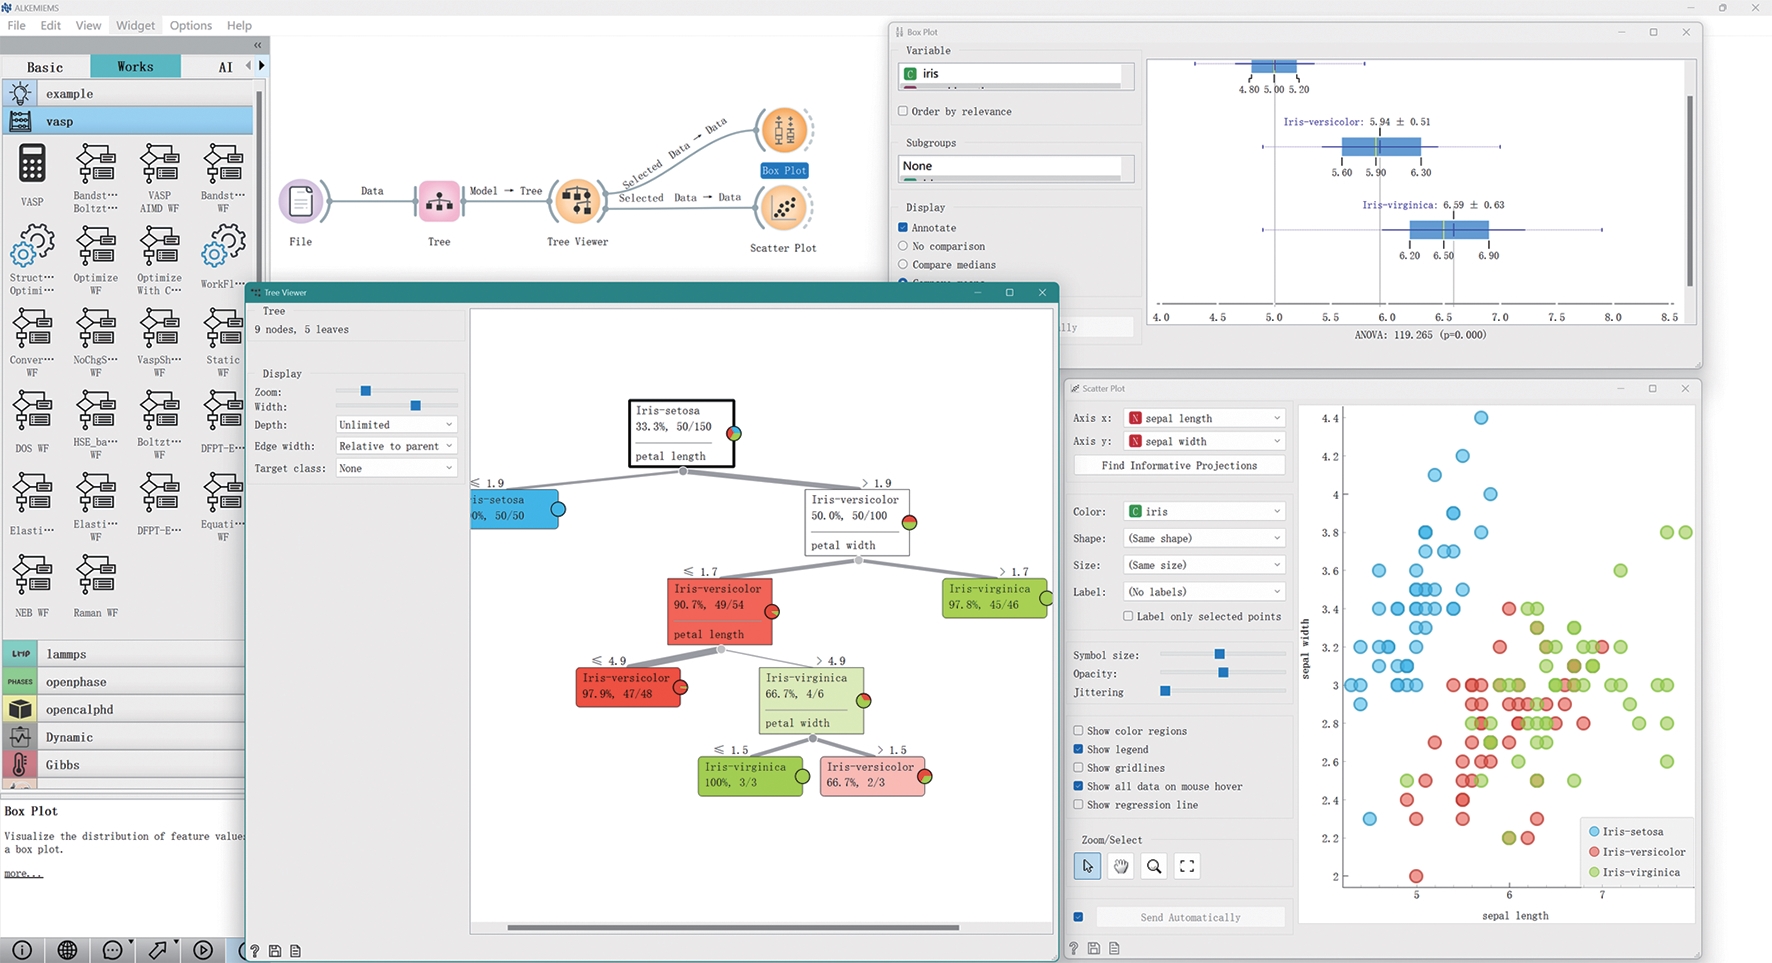Choose the NEB WF widget
Screen dimensions: 1772x963
[x=32, y=574]
